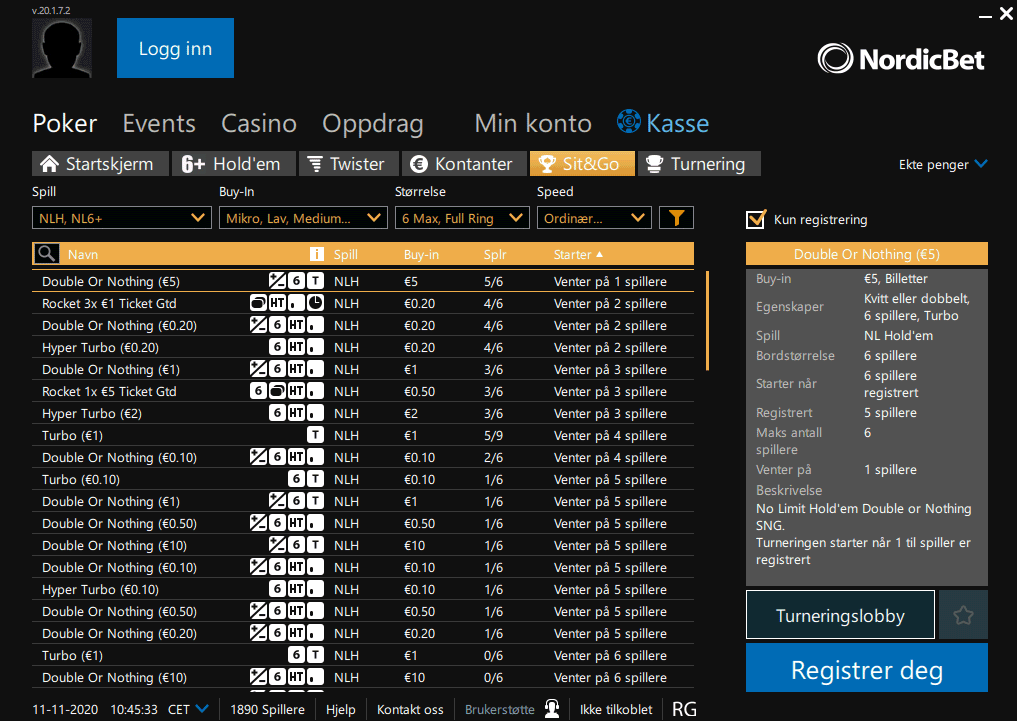Viewport: 1017px width, 721px height.
Task: Click the 1890 Spillere status text
Action: pyautogui.click(x=267, y=709)
